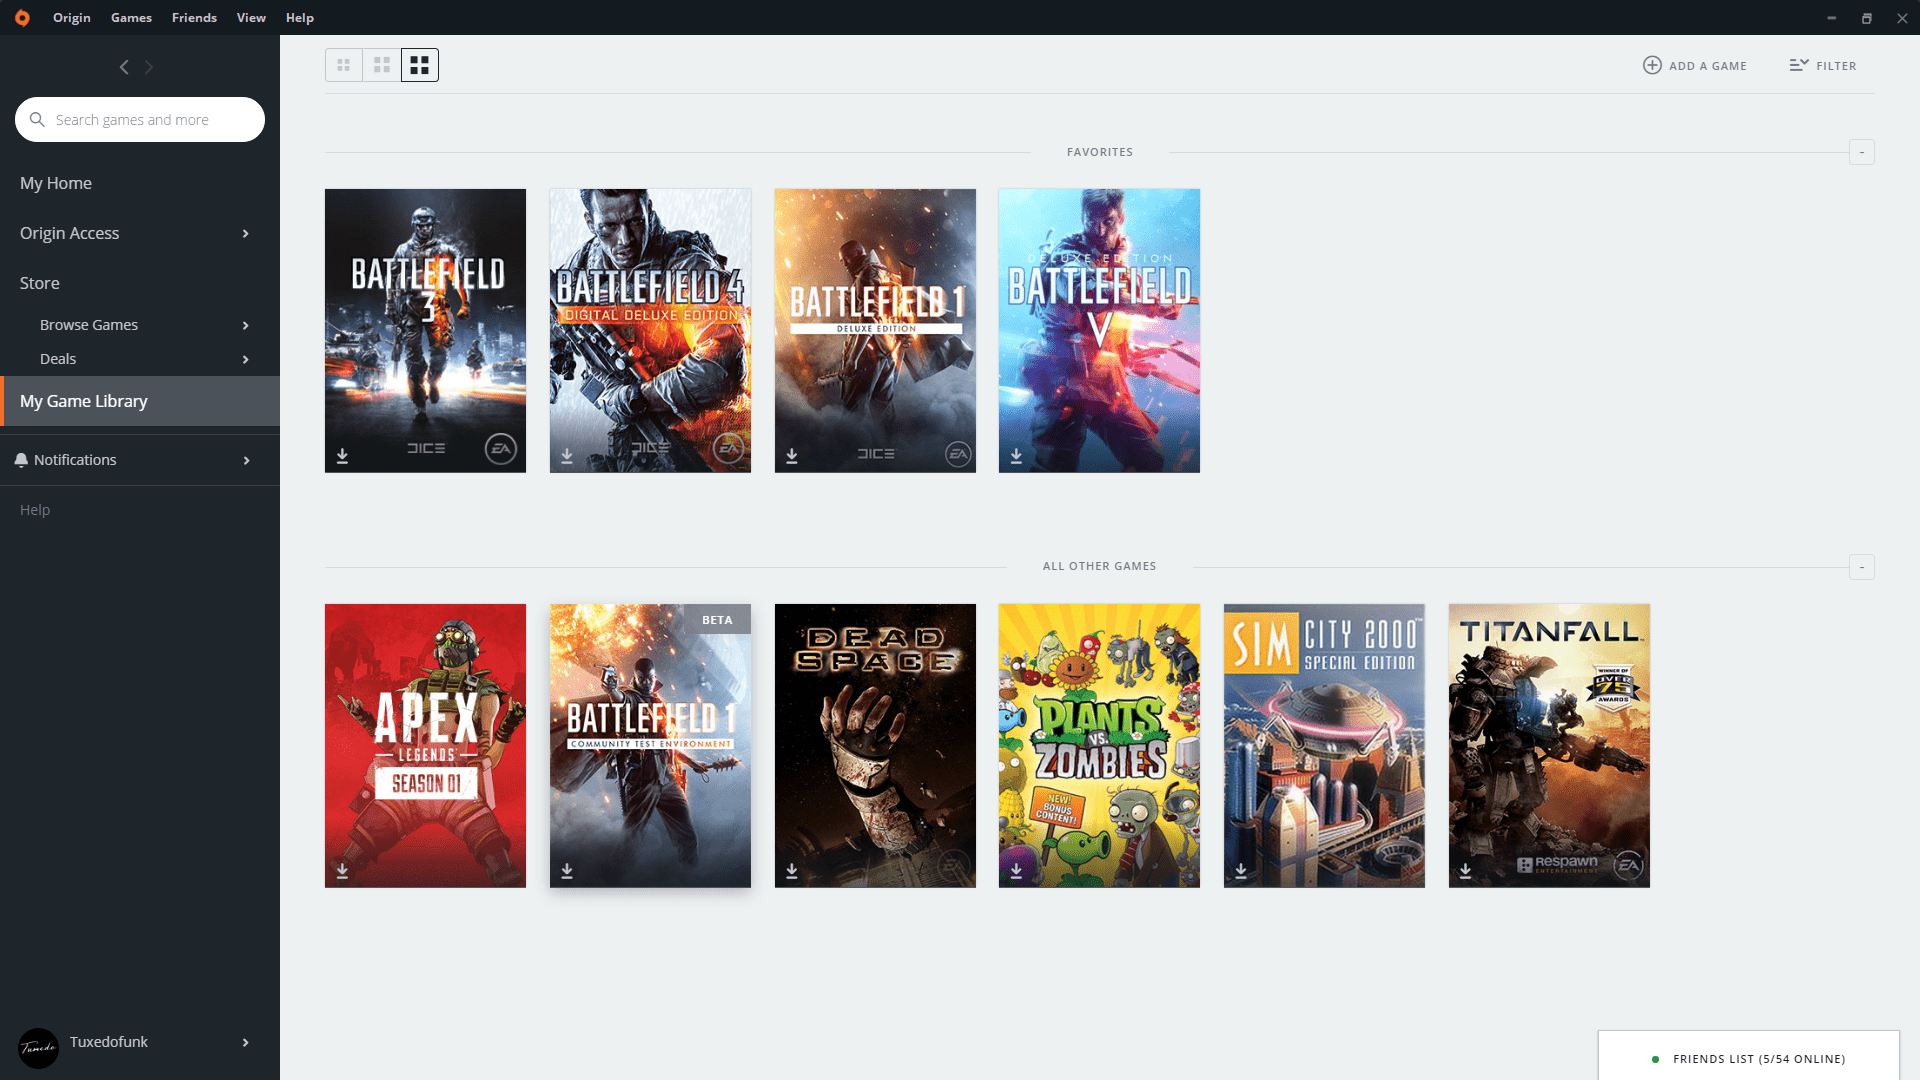
Task: Click the Browse Games label
Action: pyautogui.click(x=89, y=325)
